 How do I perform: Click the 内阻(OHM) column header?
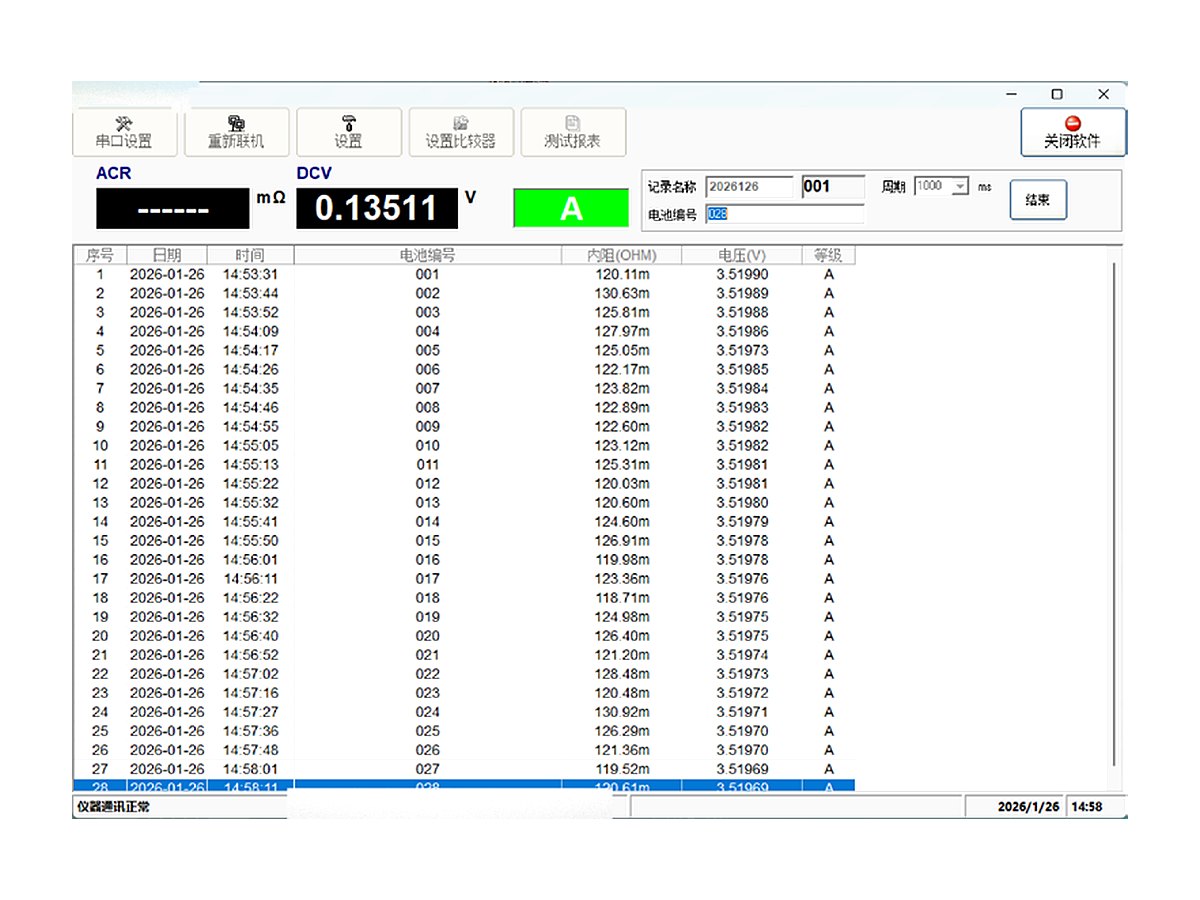point(622,255)
